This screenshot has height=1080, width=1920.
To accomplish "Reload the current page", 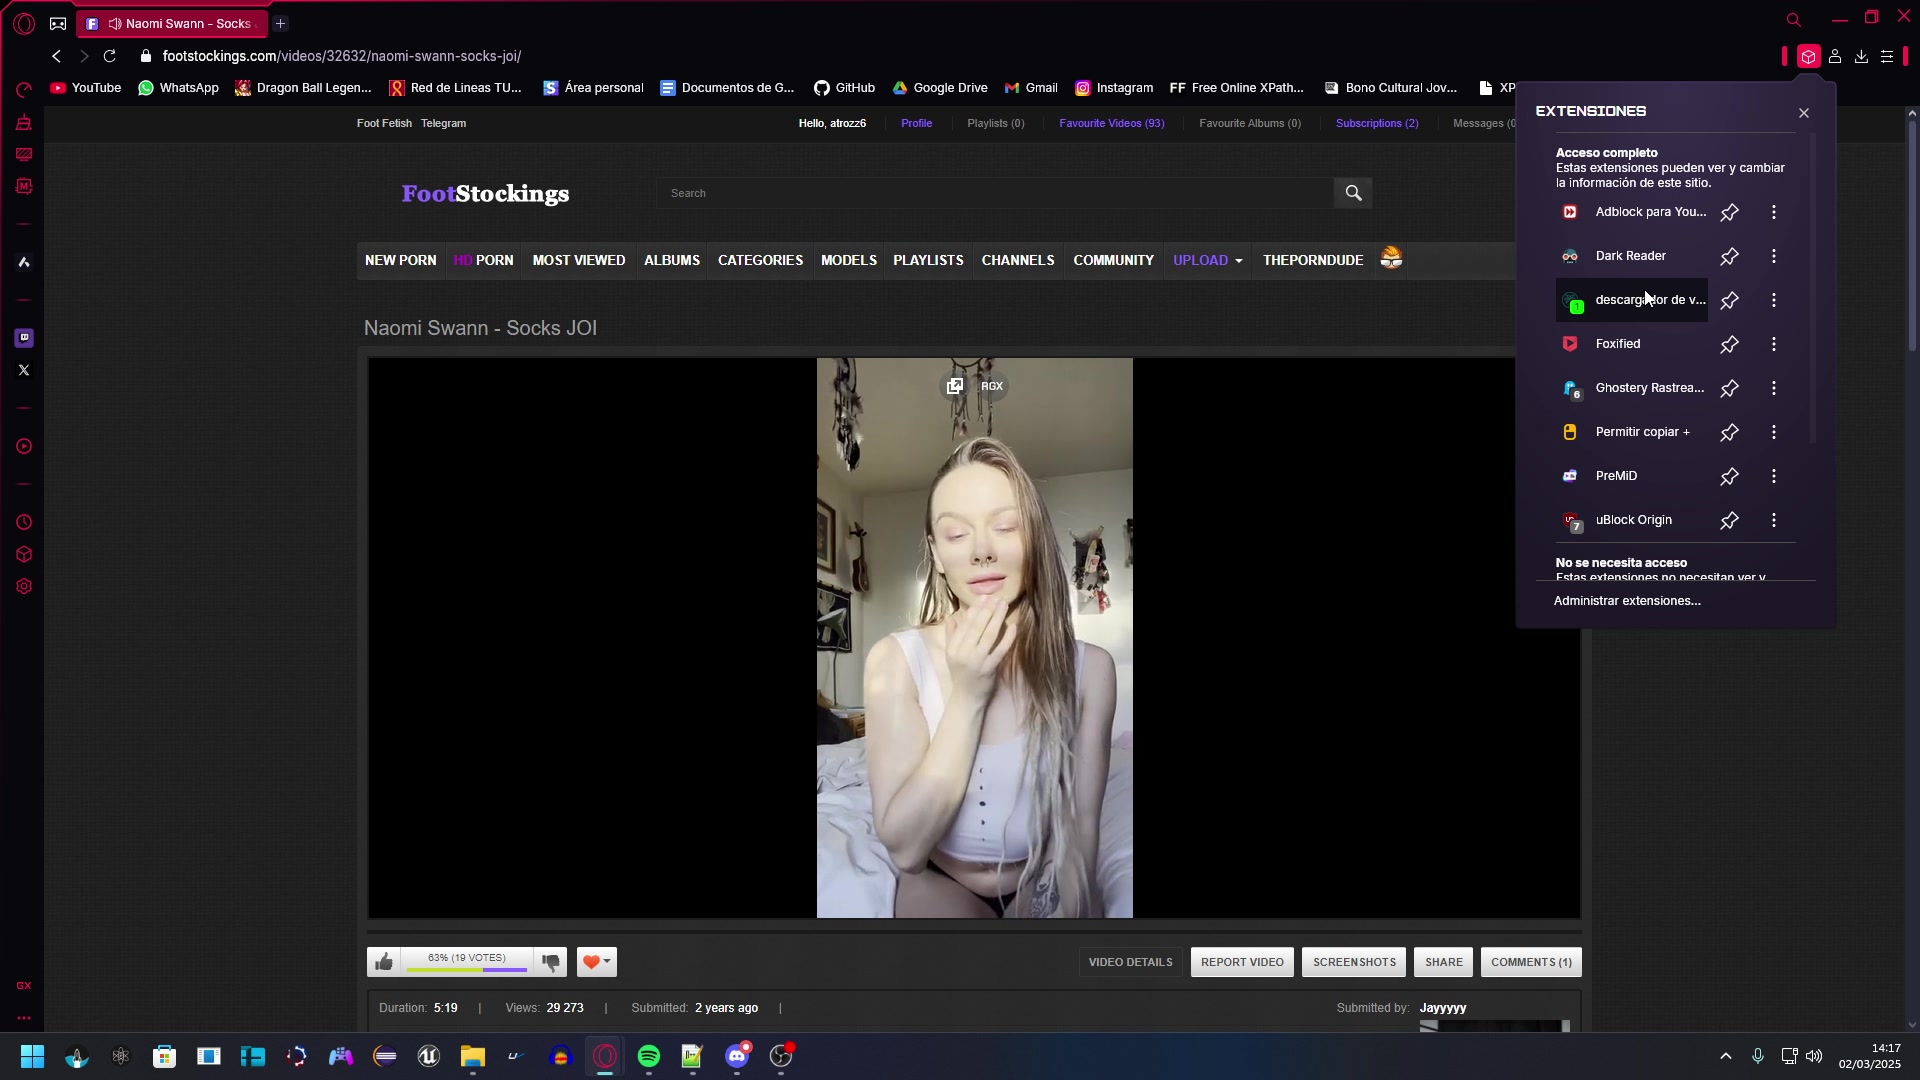I will point(110,57).
